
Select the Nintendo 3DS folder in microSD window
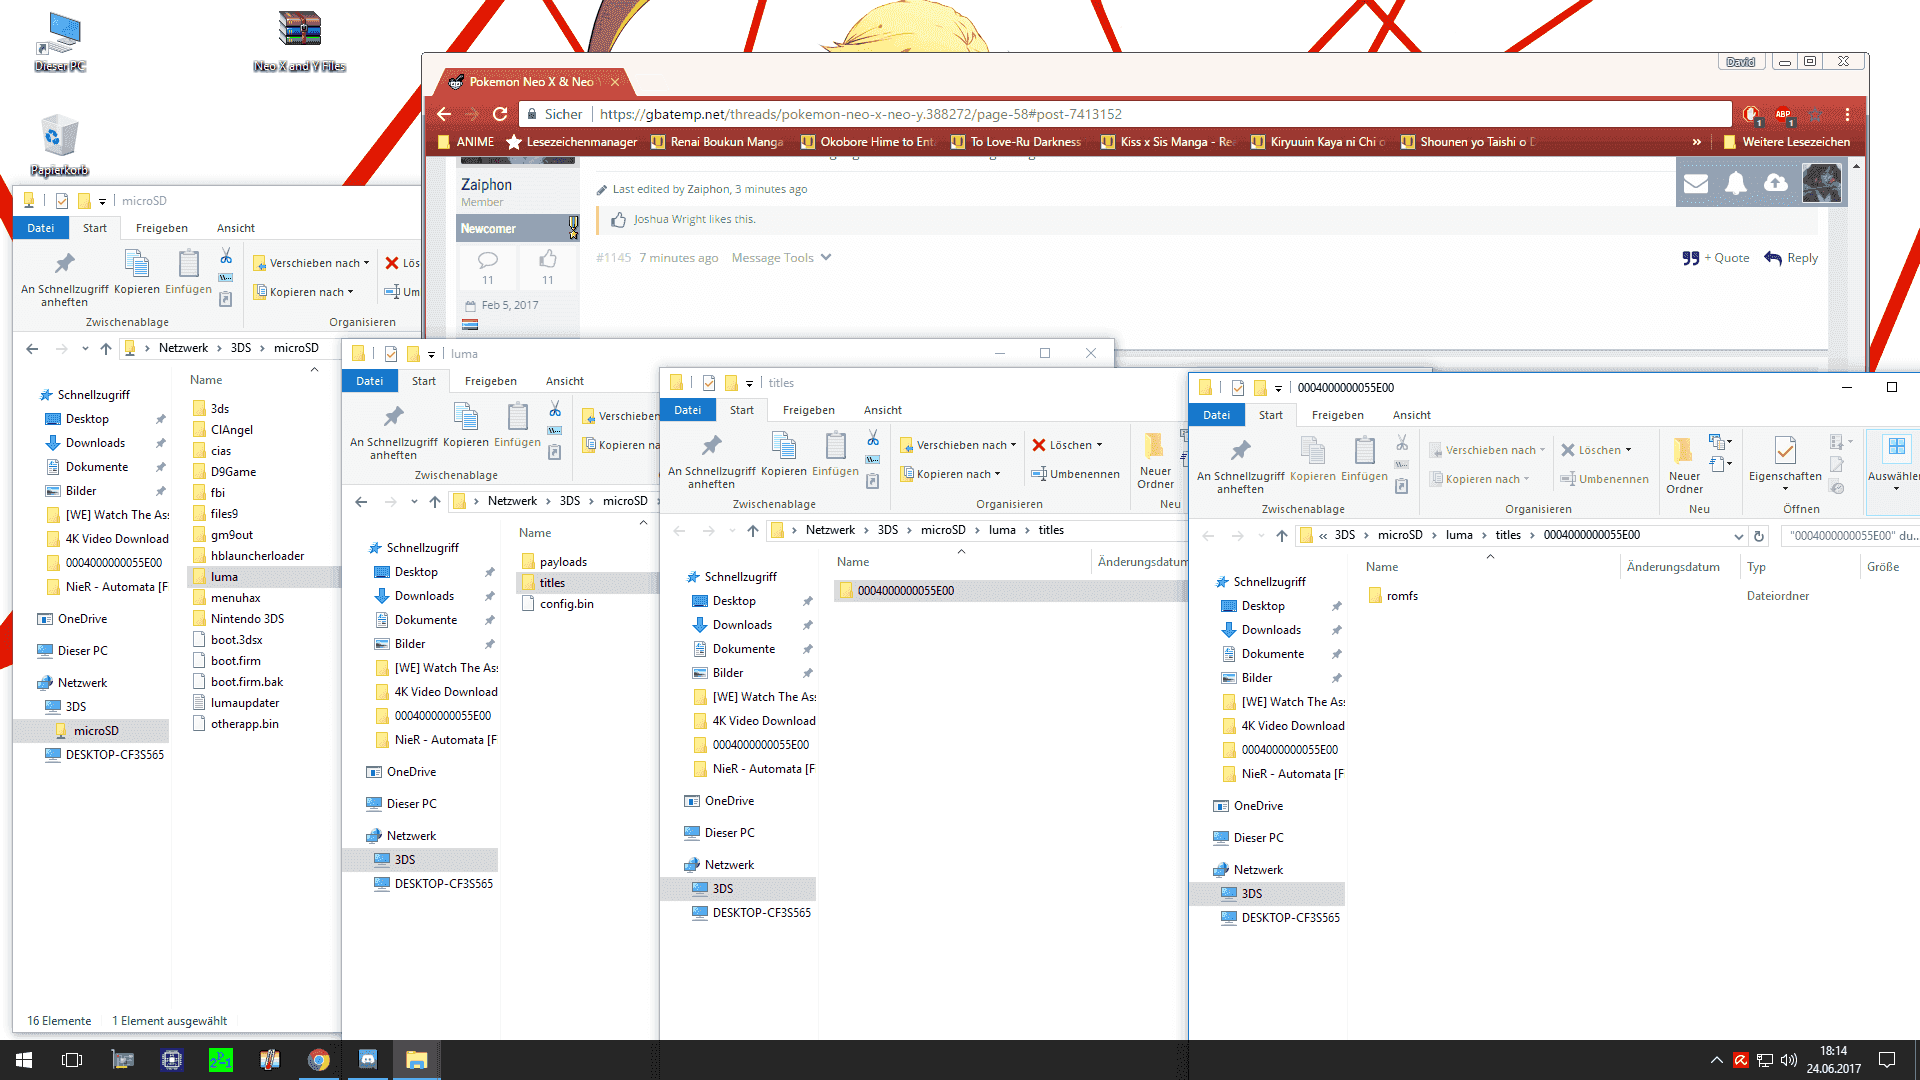coord(238,619)
